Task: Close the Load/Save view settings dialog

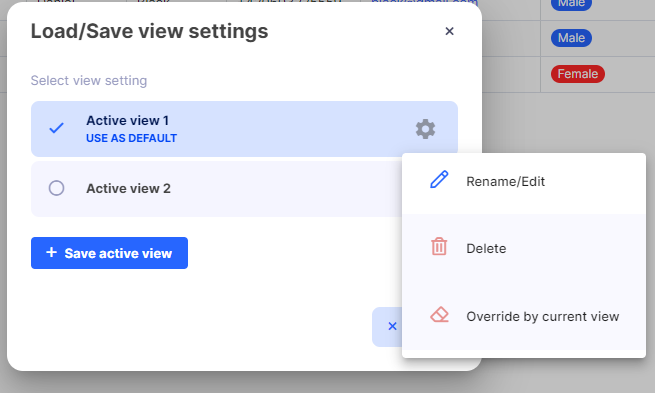Action: point(449,31)
